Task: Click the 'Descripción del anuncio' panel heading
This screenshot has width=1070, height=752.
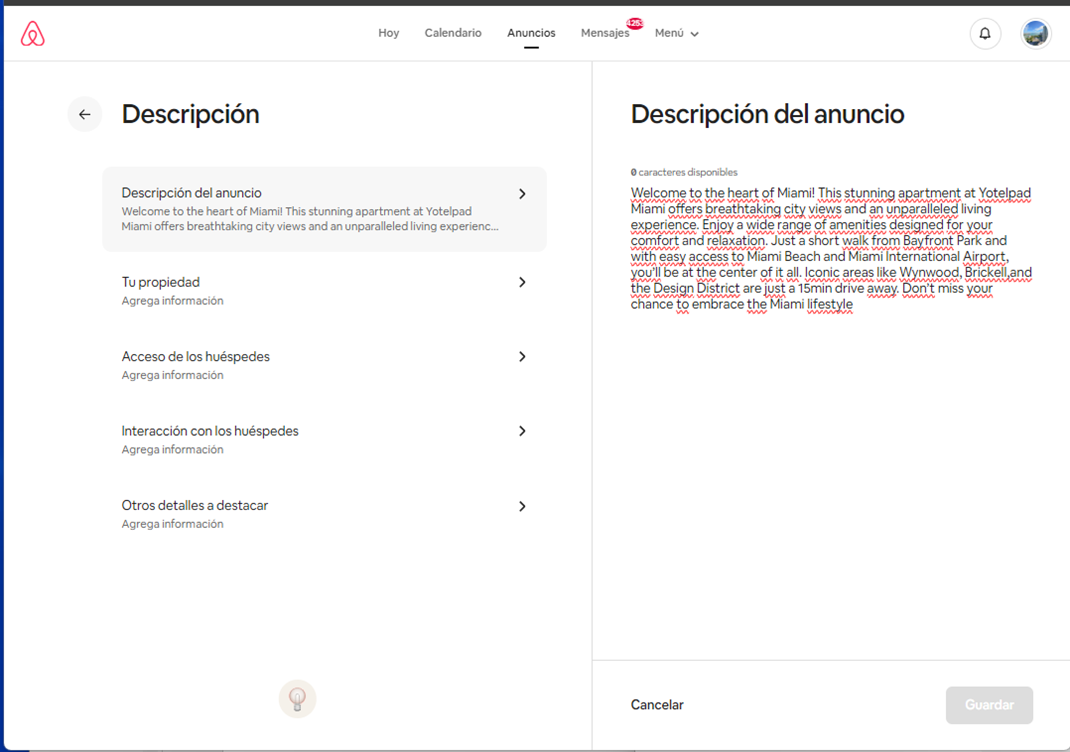Action: [767, 115]
